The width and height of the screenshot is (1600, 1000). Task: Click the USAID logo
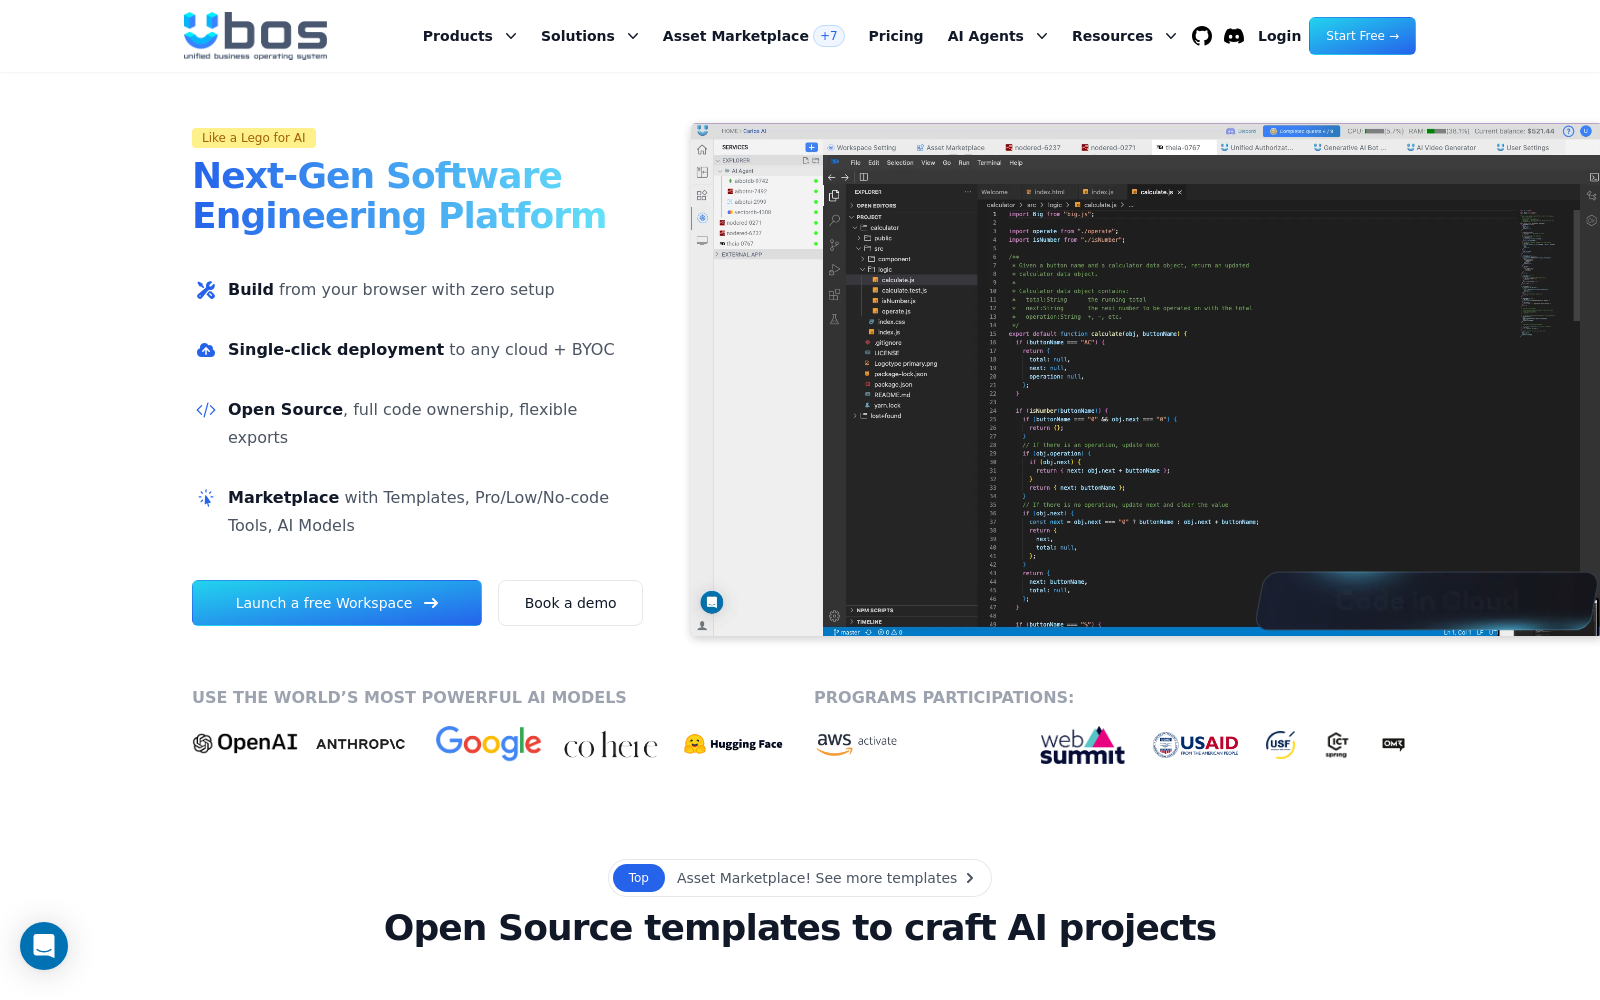(1195, 744)
